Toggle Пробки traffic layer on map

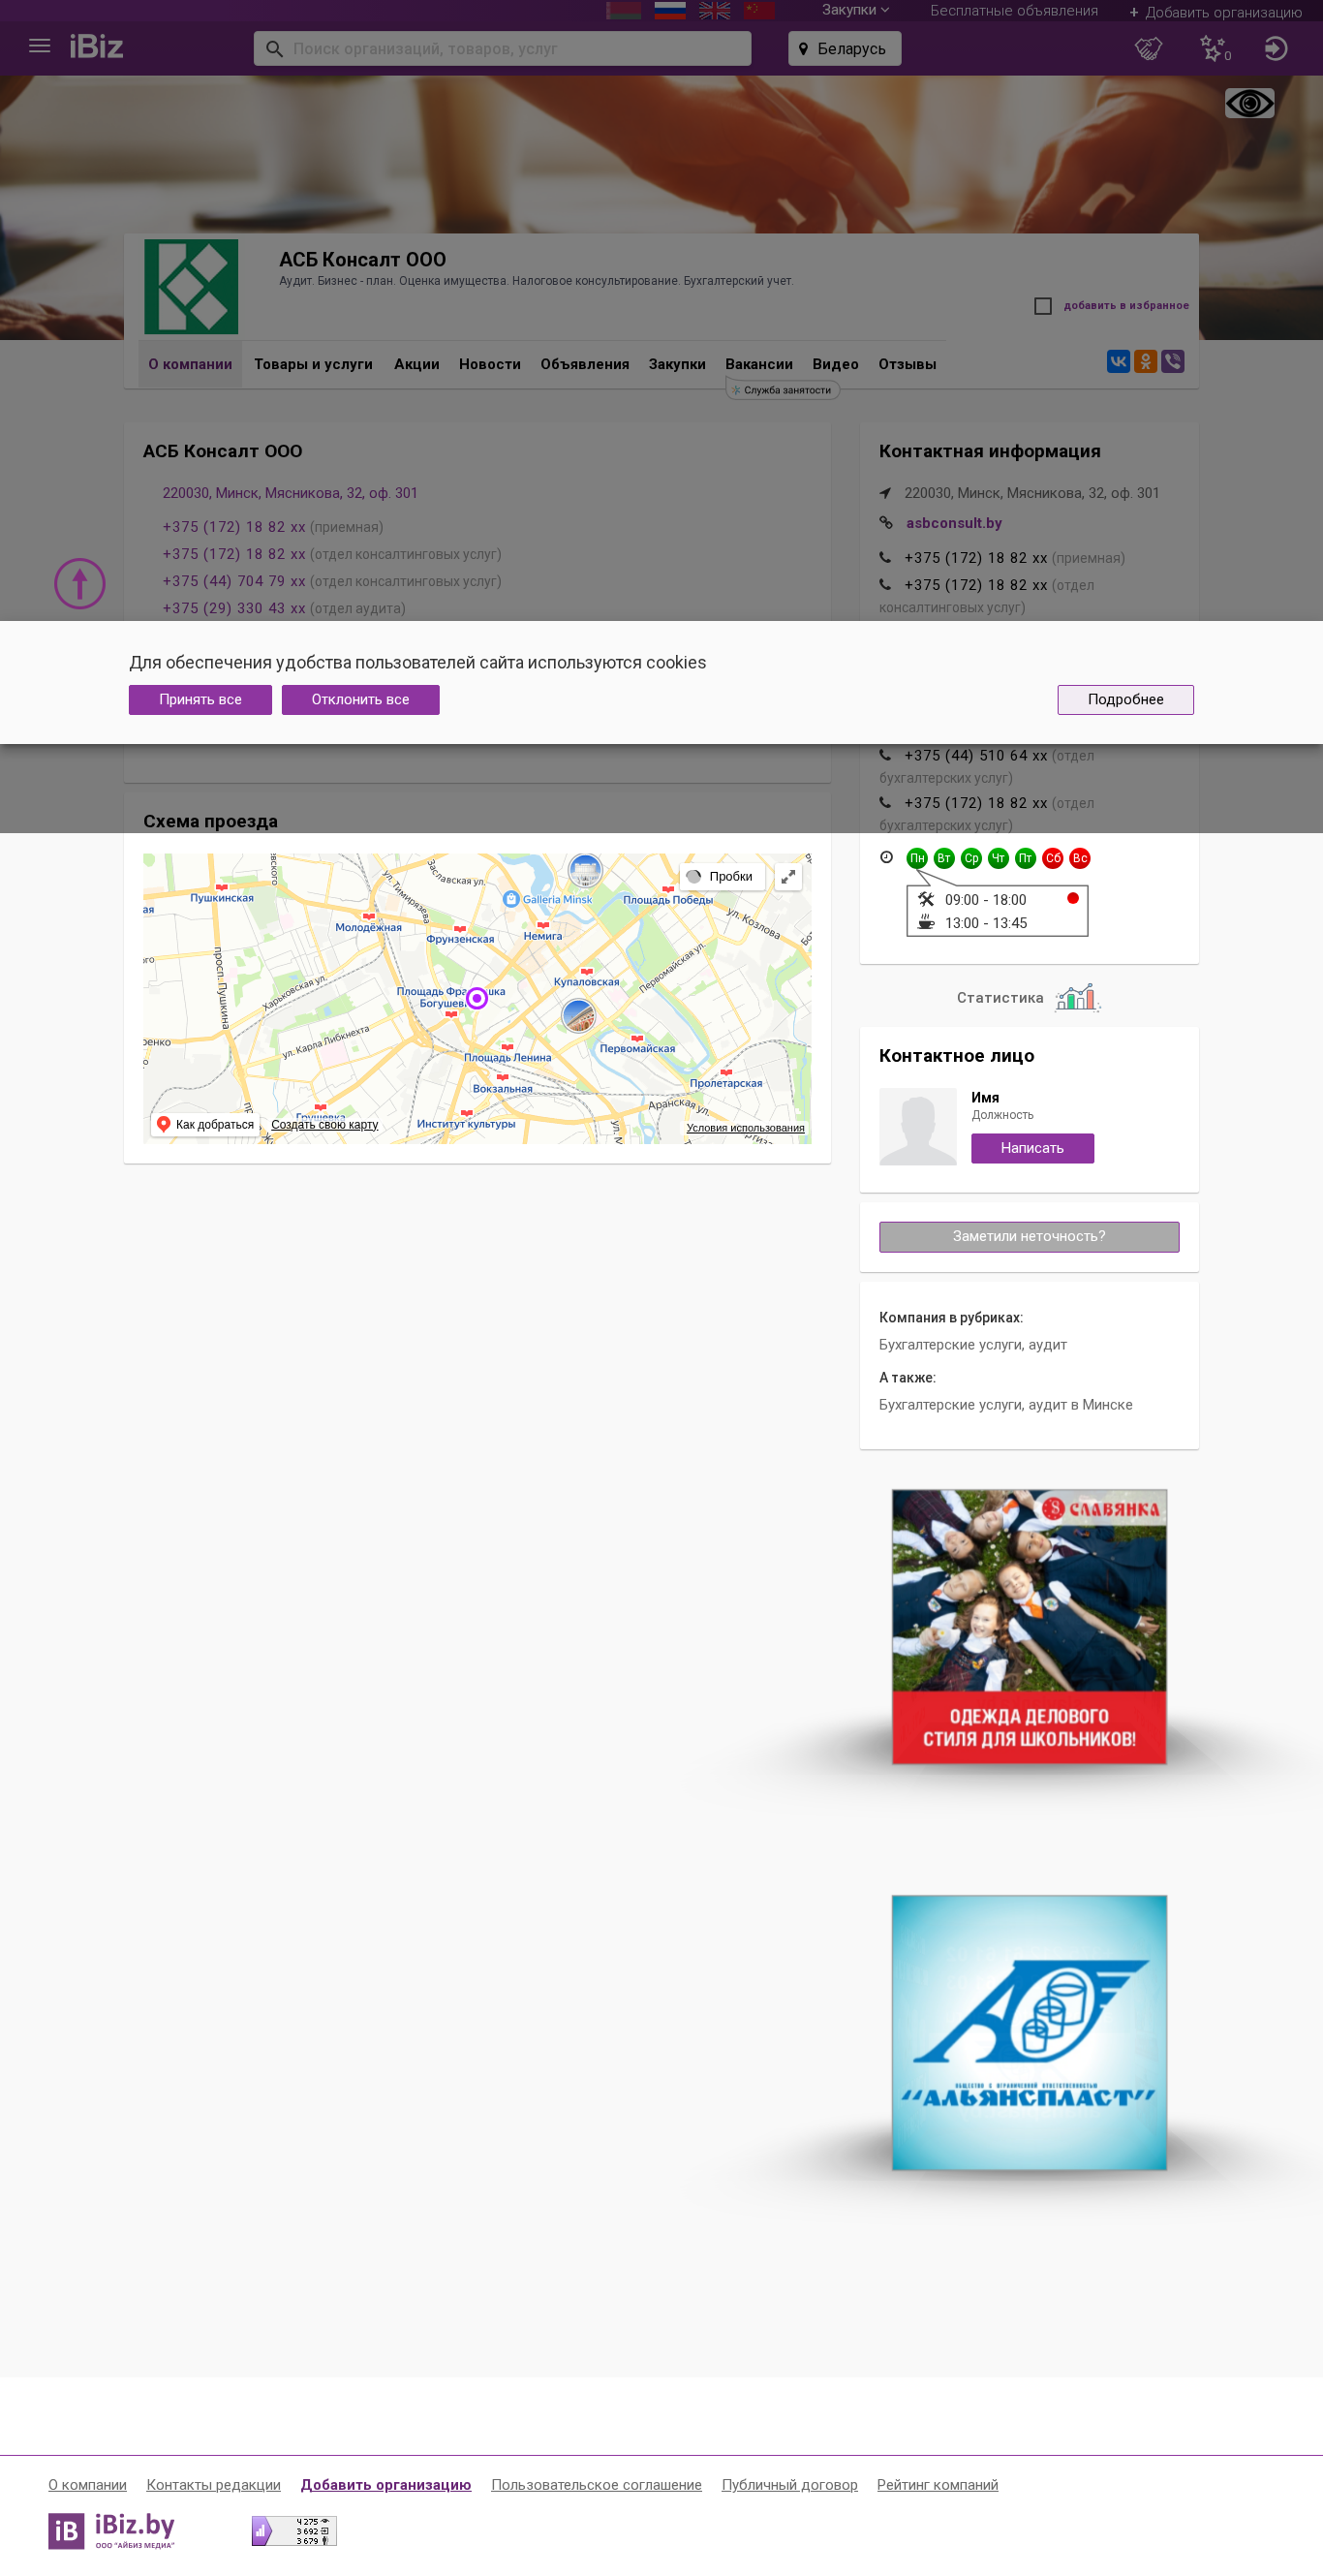721,876
